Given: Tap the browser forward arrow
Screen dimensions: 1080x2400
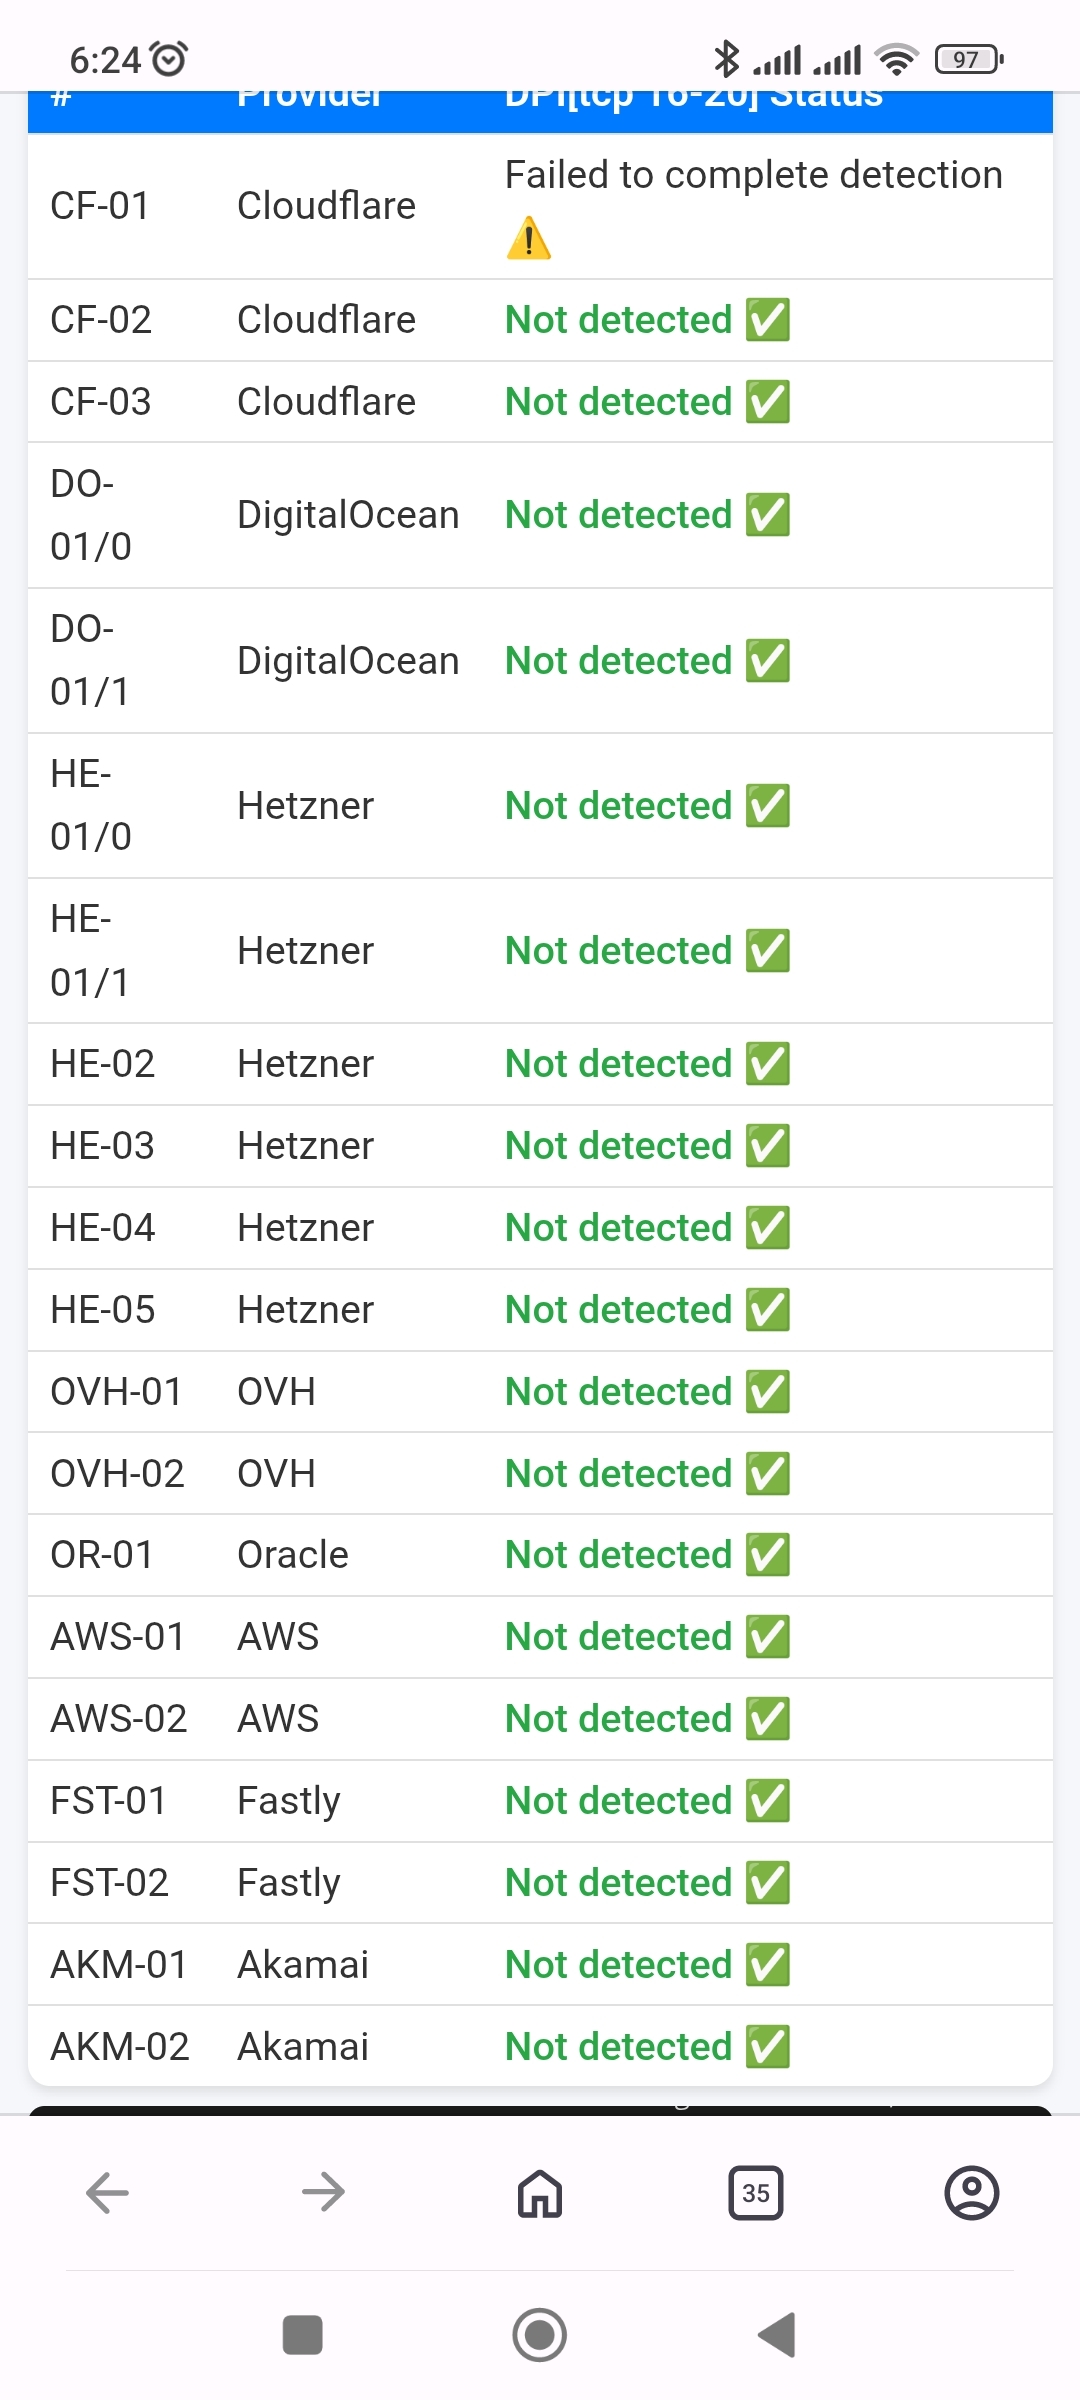Looking at the screenshot, I should click(x=323, y=2193).
